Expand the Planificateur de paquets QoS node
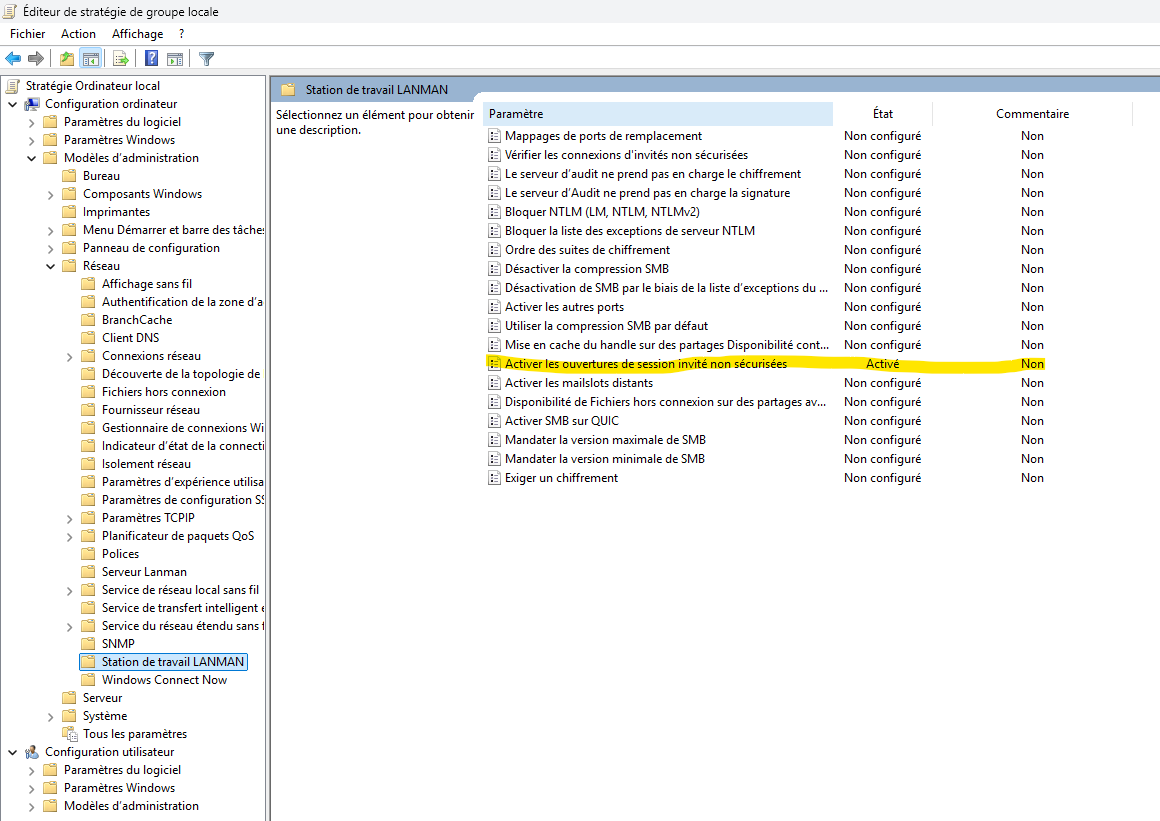The height and width of the screenshot is (821, 1160). (x=70, y=536)
